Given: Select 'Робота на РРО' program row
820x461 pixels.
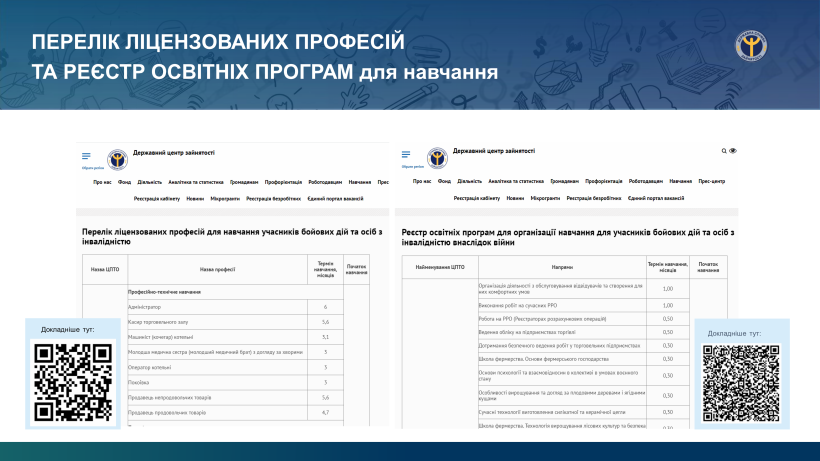Looking at the screenshot, I should [x=584, y=319].
